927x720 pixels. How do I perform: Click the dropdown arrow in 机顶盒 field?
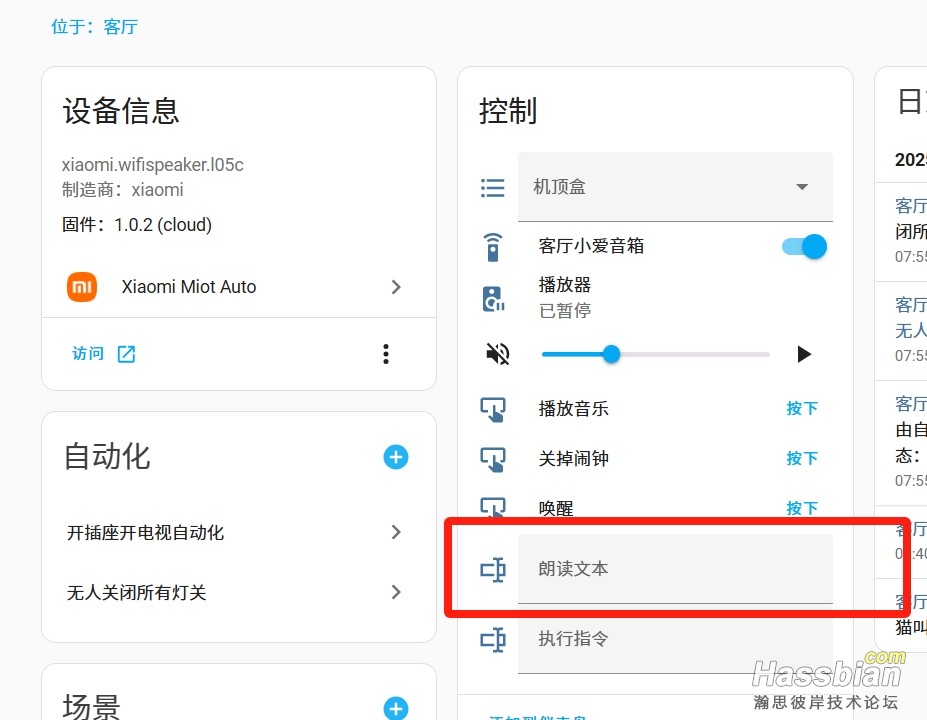802,187
